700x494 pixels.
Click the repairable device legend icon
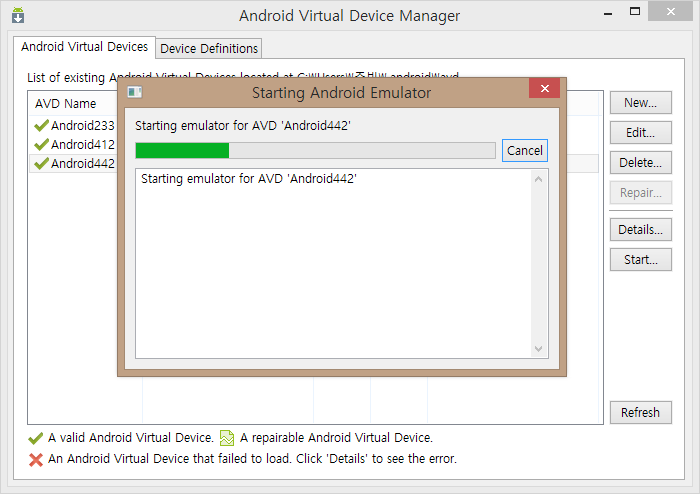227,438
